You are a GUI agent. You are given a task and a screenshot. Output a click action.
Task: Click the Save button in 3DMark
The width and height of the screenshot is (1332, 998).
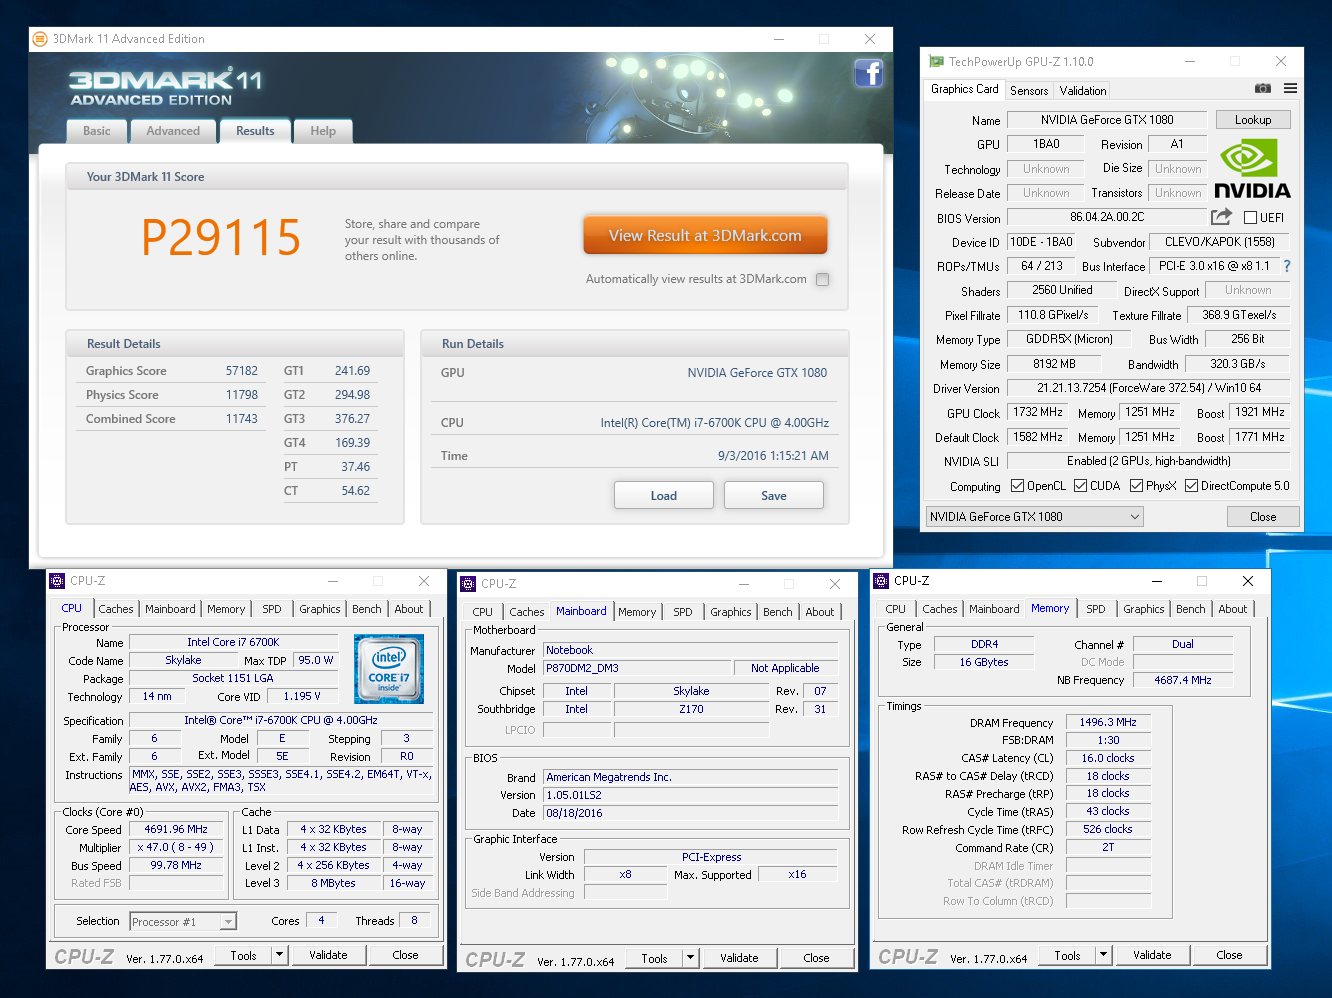(x=774, y=496)
